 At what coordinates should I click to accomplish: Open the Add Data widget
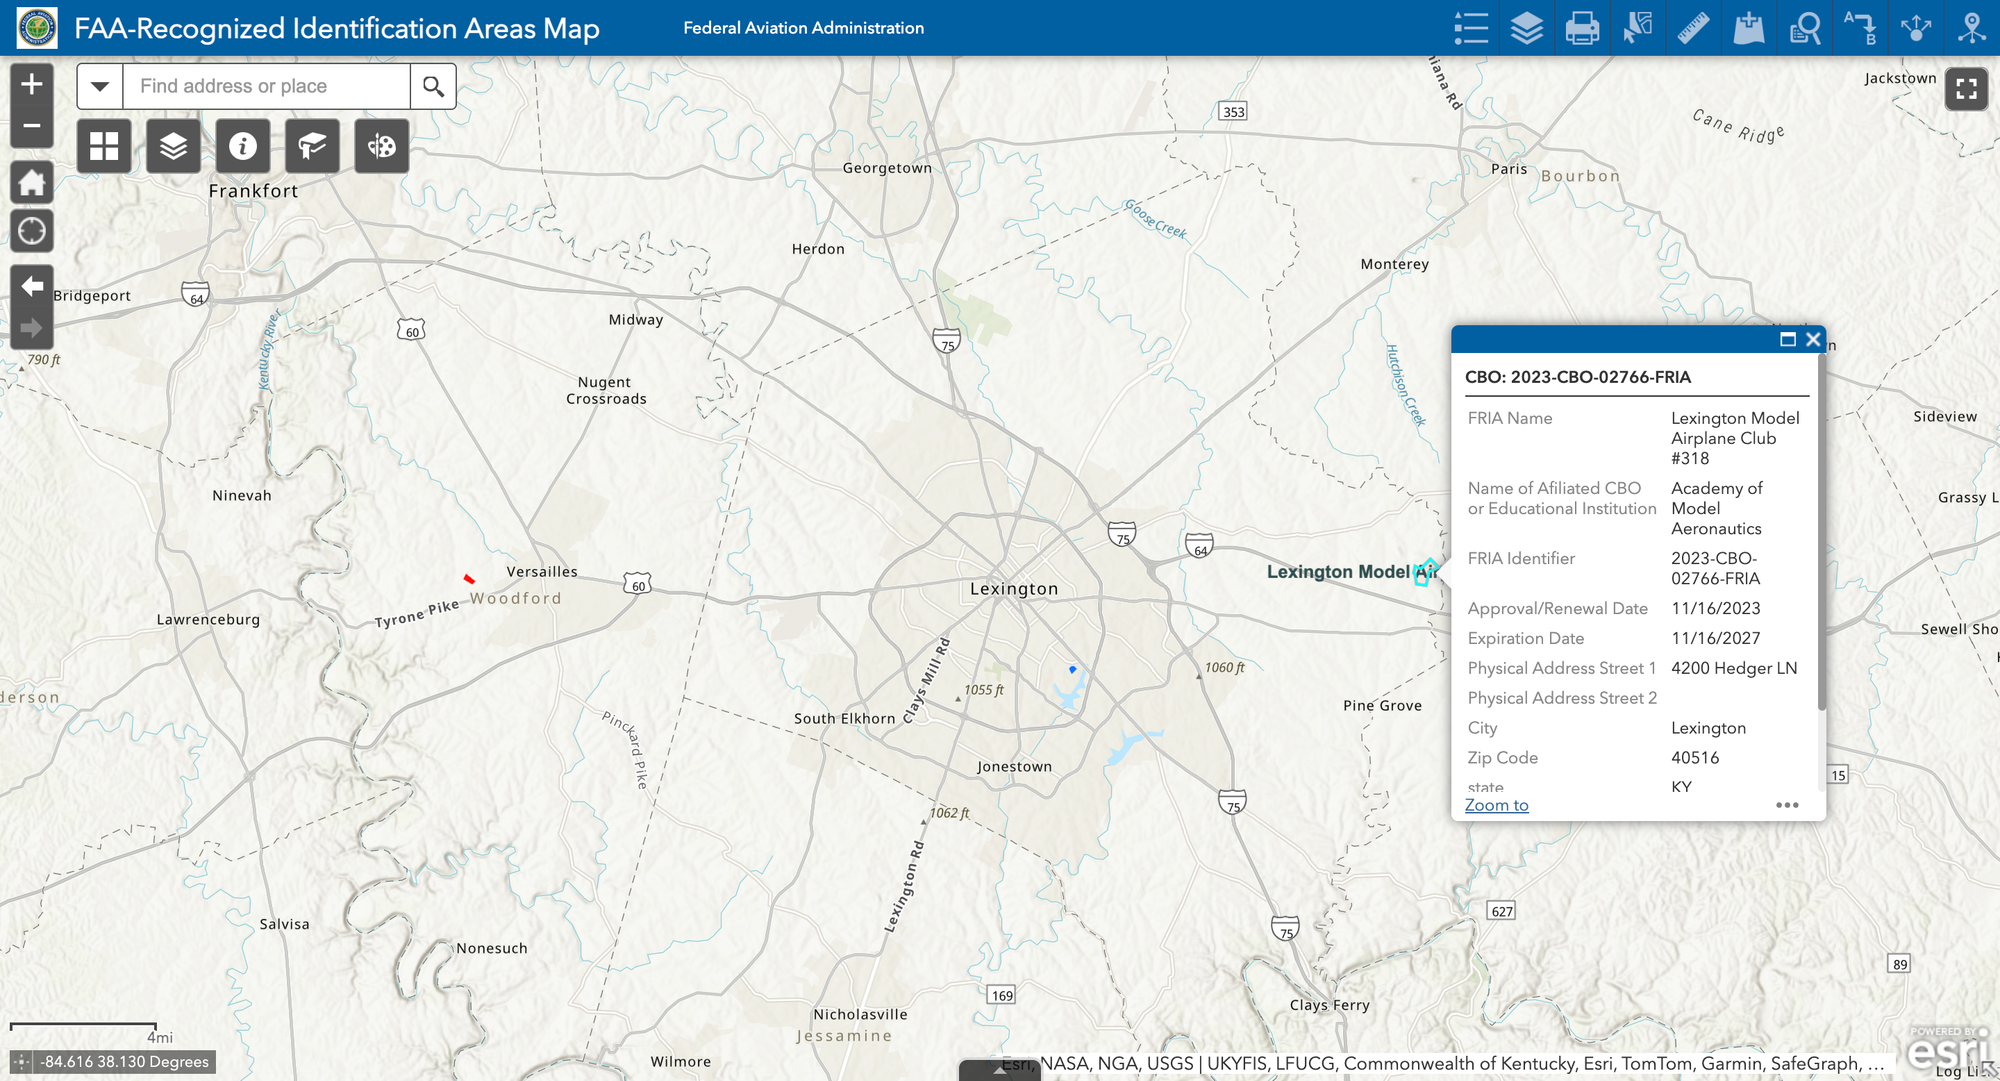tap(1748, 28)
